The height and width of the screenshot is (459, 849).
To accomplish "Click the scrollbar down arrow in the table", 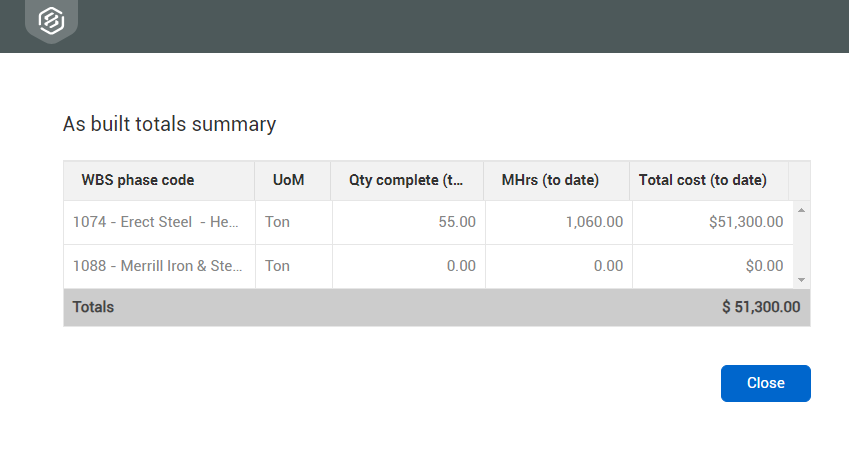I will (x=801, y=280).
